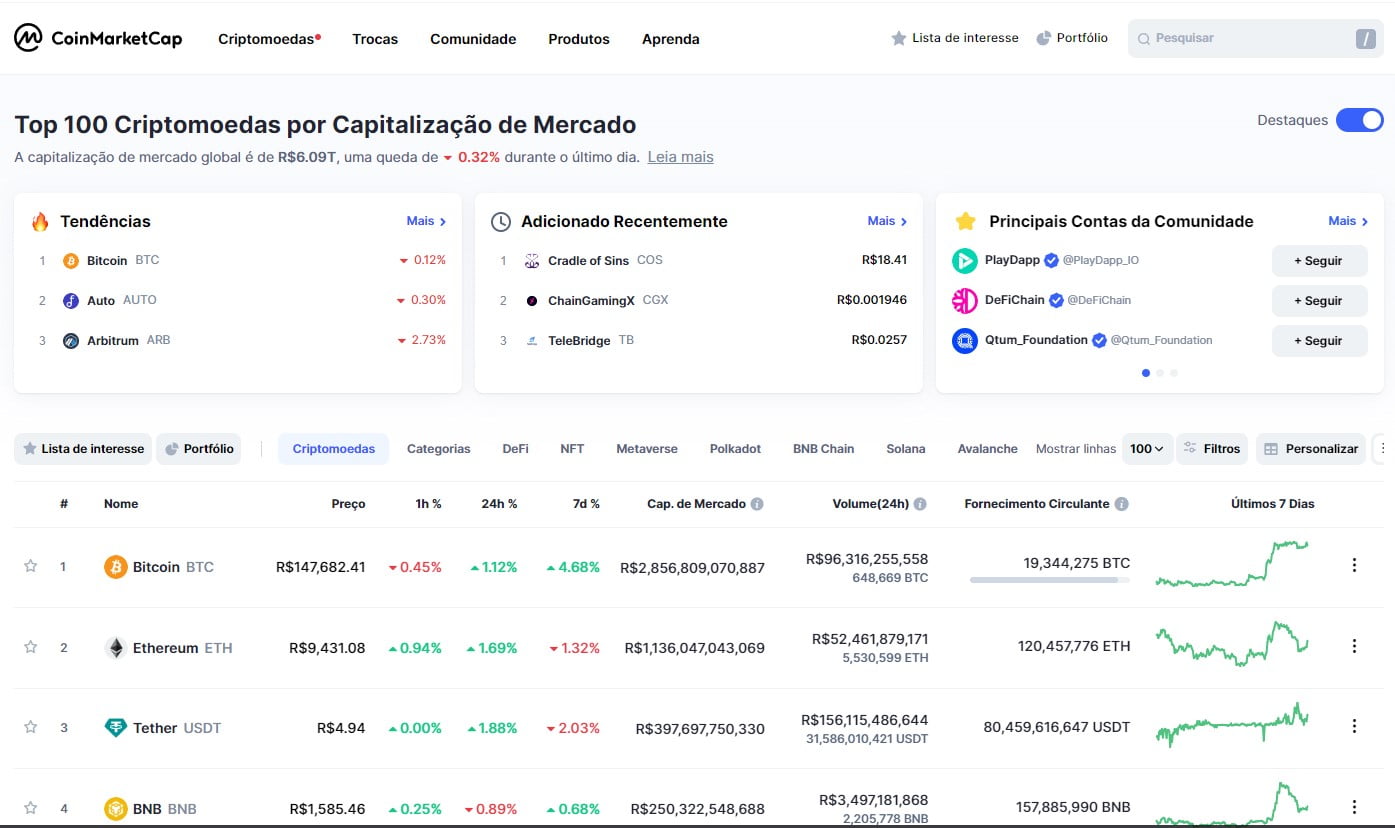Select the Categorias tab

(438, 449)
